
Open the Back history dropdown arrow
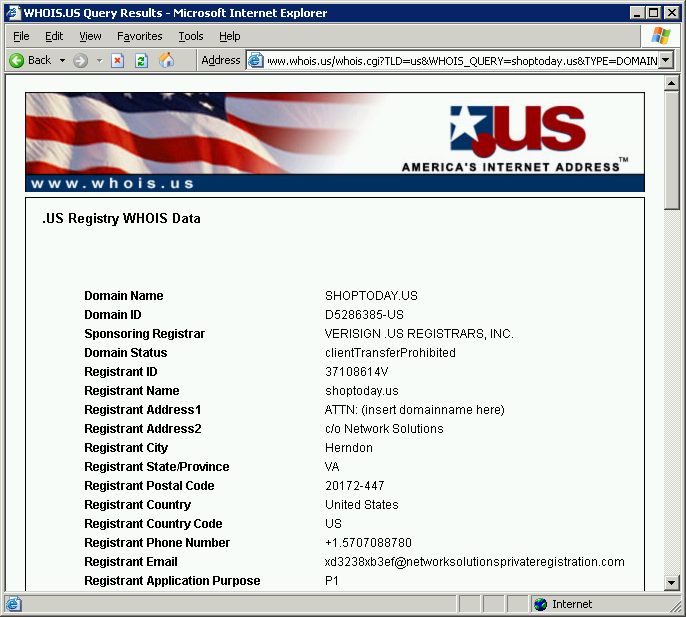click(x=63, y=60)
